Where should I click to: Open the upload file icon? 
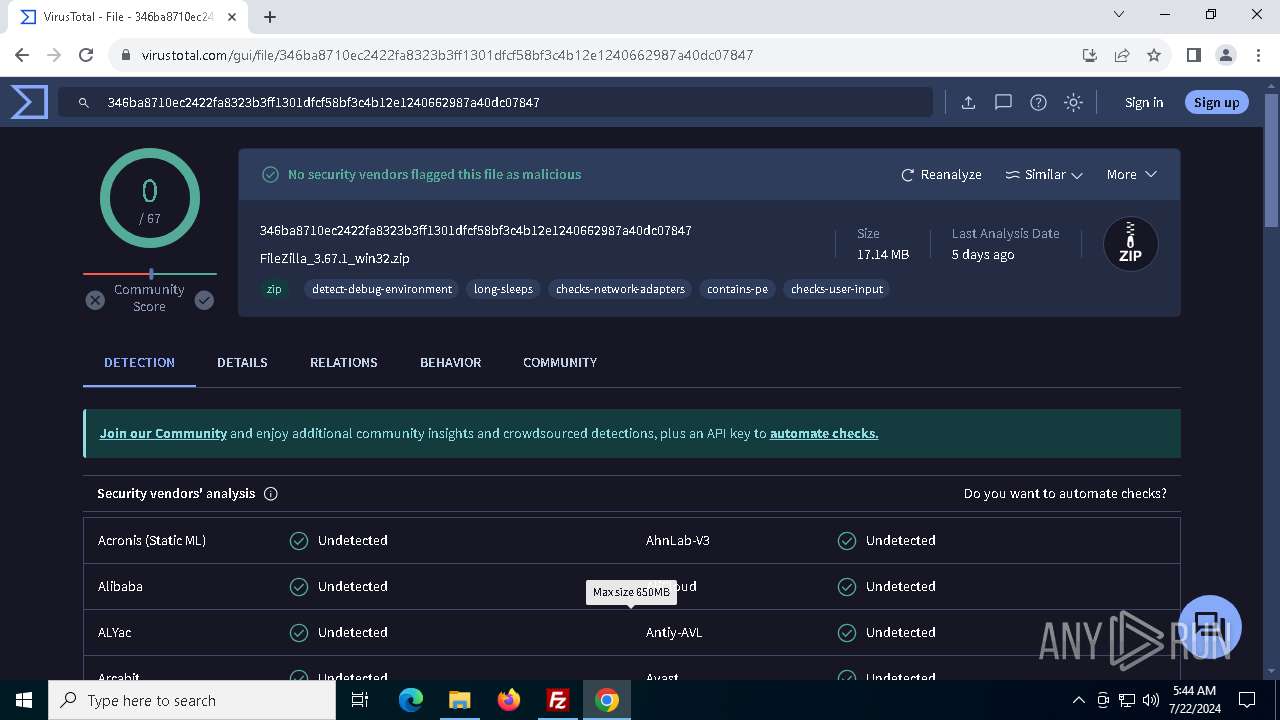click(x=968, y=102)
